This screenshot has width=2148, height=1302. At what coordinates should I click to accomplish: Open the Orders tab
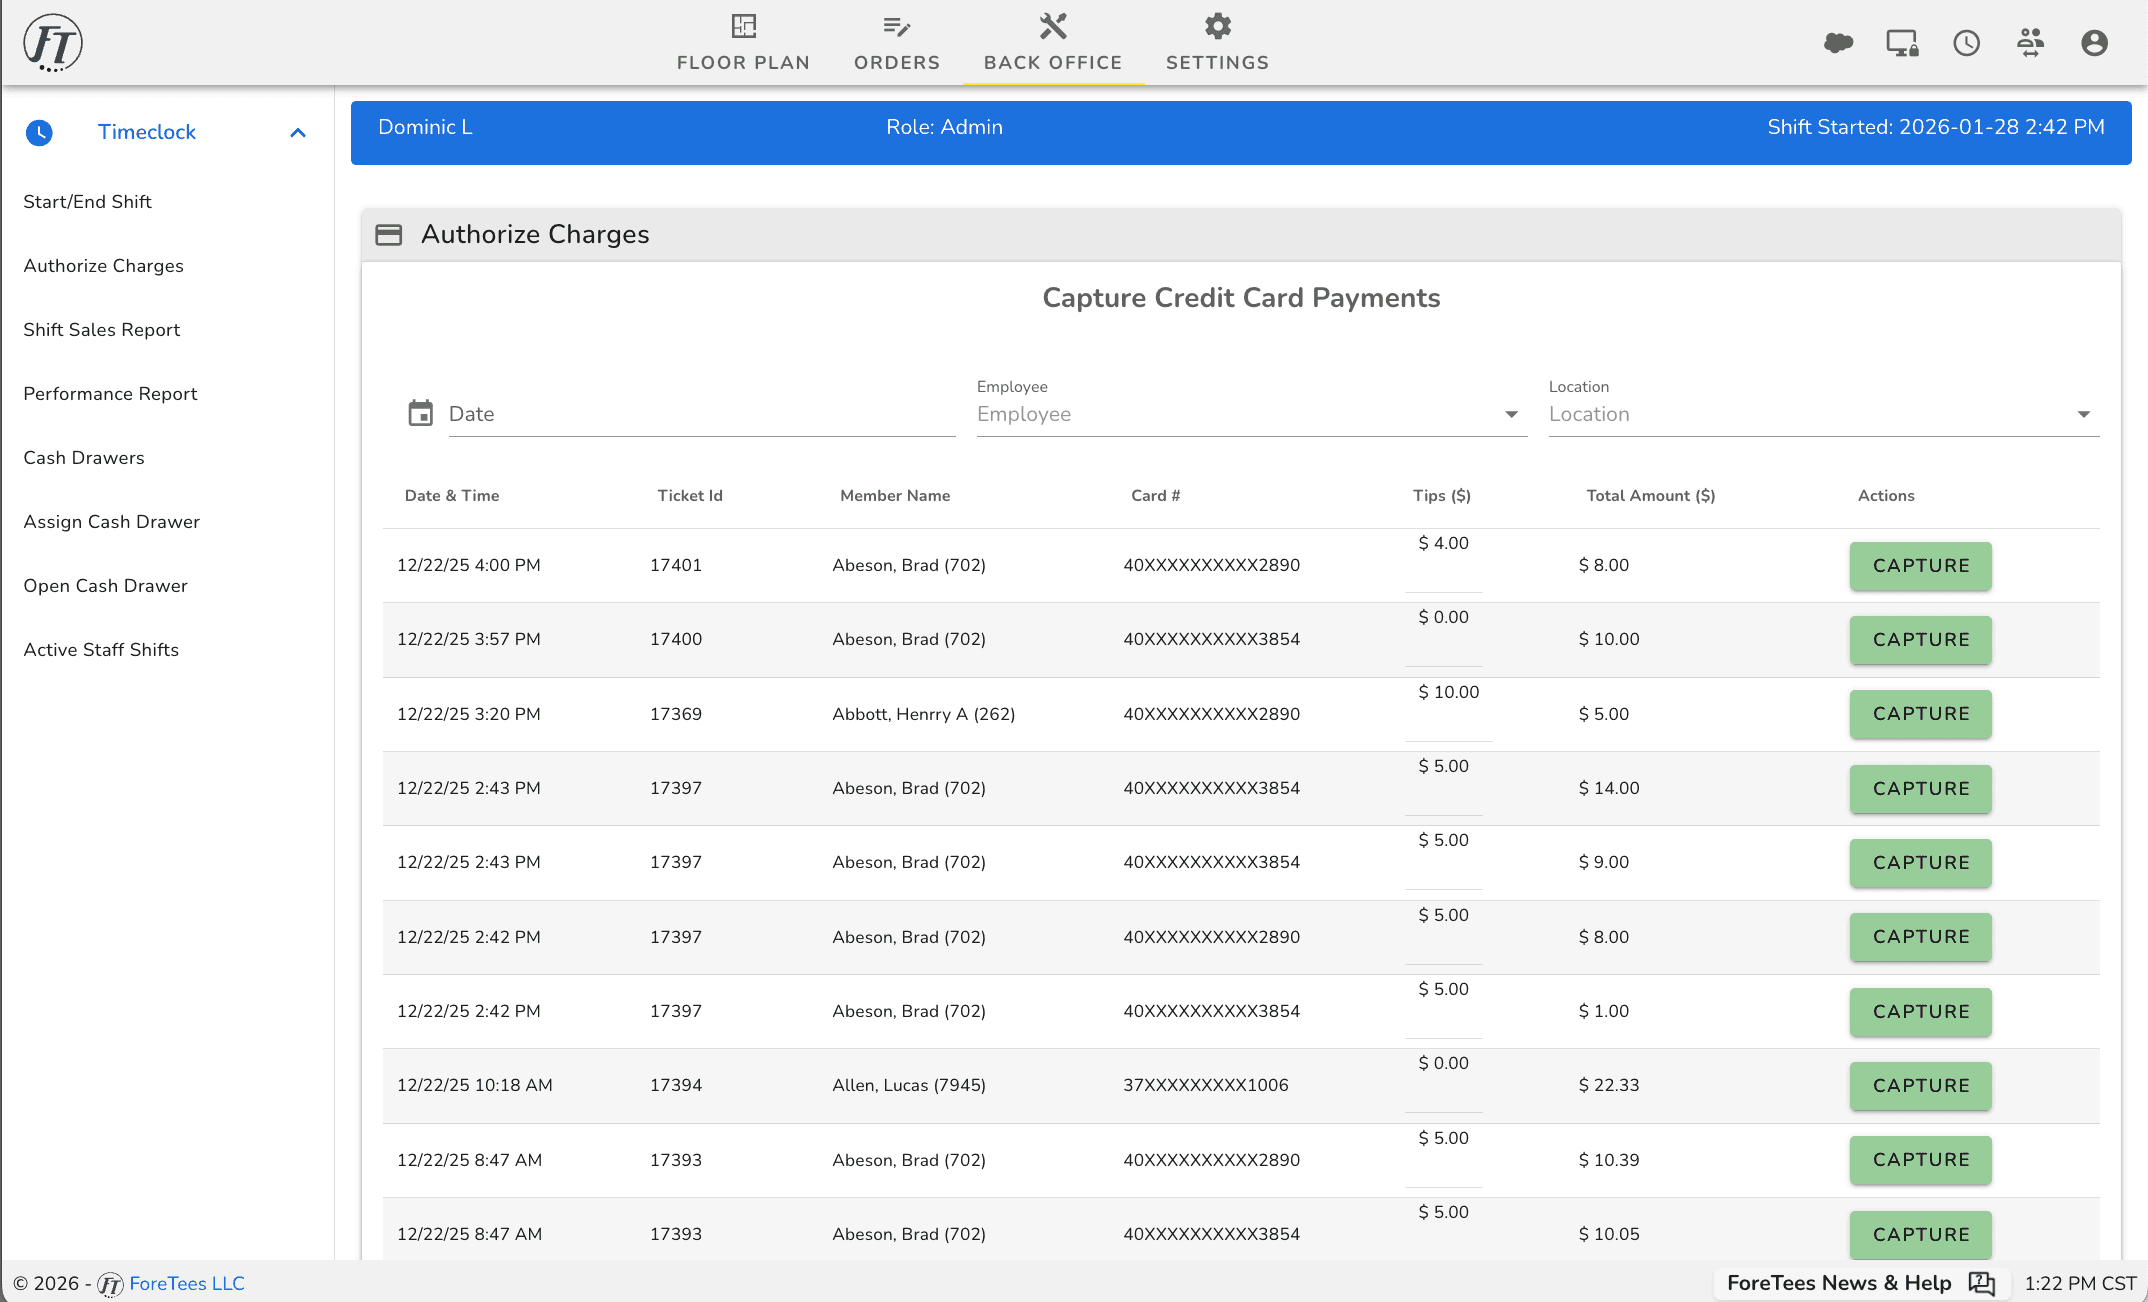coord(897,43)
